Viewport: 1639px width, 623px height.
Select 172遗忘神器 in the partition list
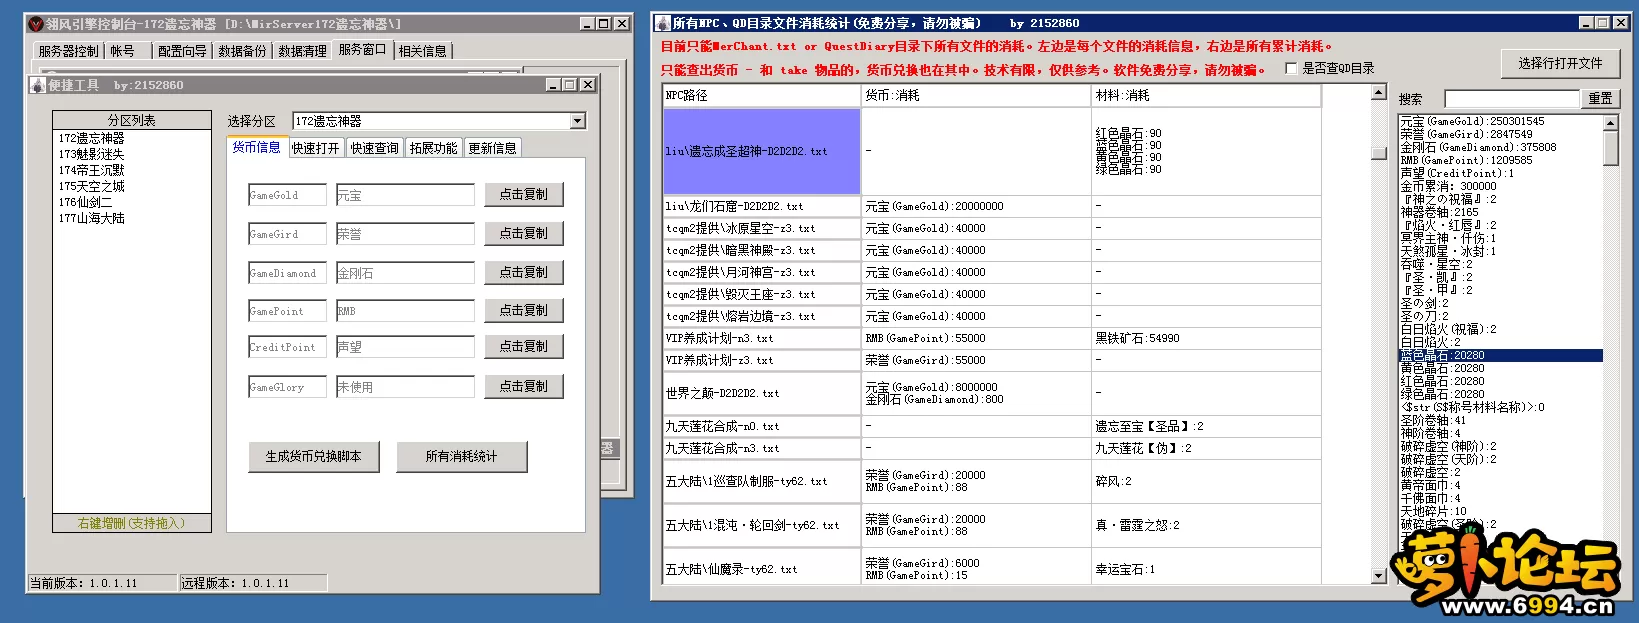[92, 138]
